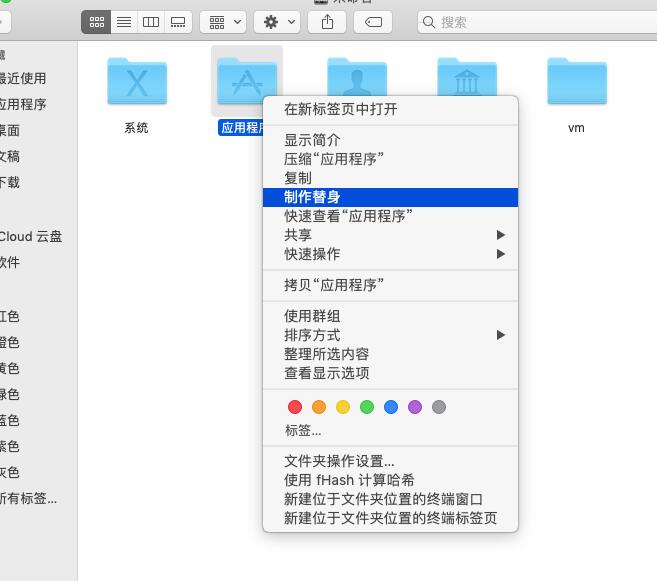Viewport: 657px width, 581px height.
Task: Select the vm folder
Action: point(577,81)
